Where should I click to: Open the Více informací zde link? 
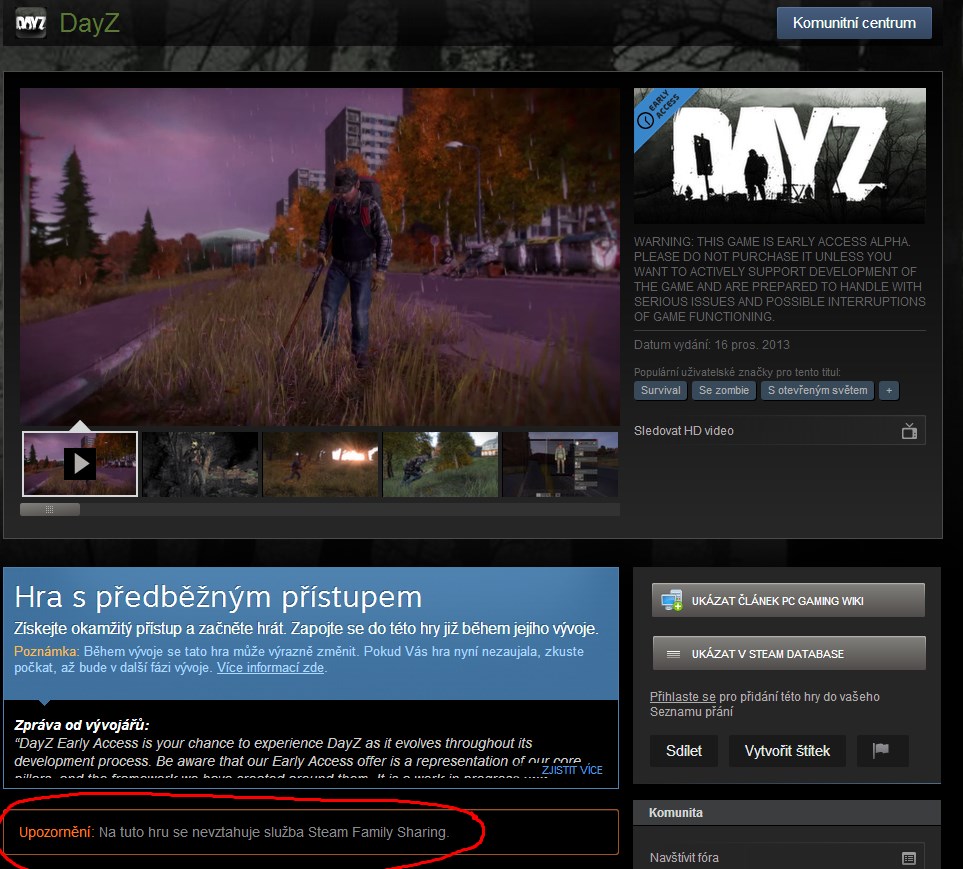(270, 668)
